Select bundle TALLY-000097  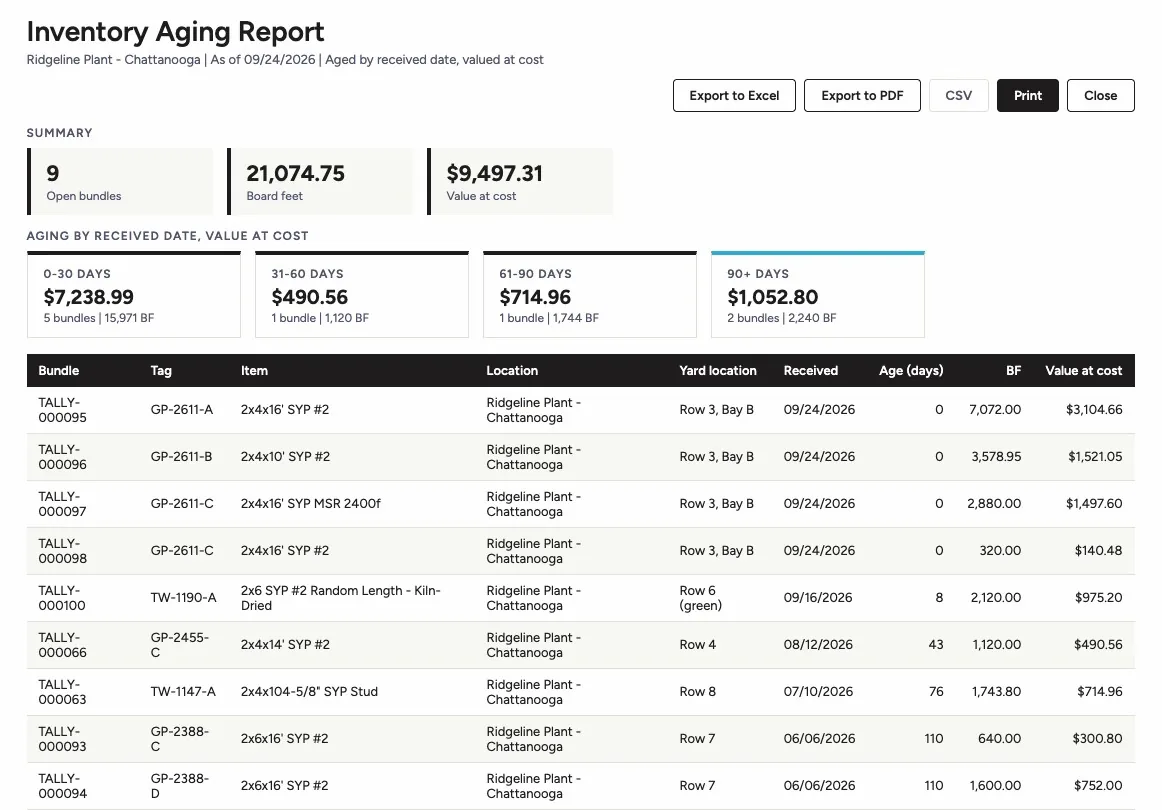tap(63, 504)
